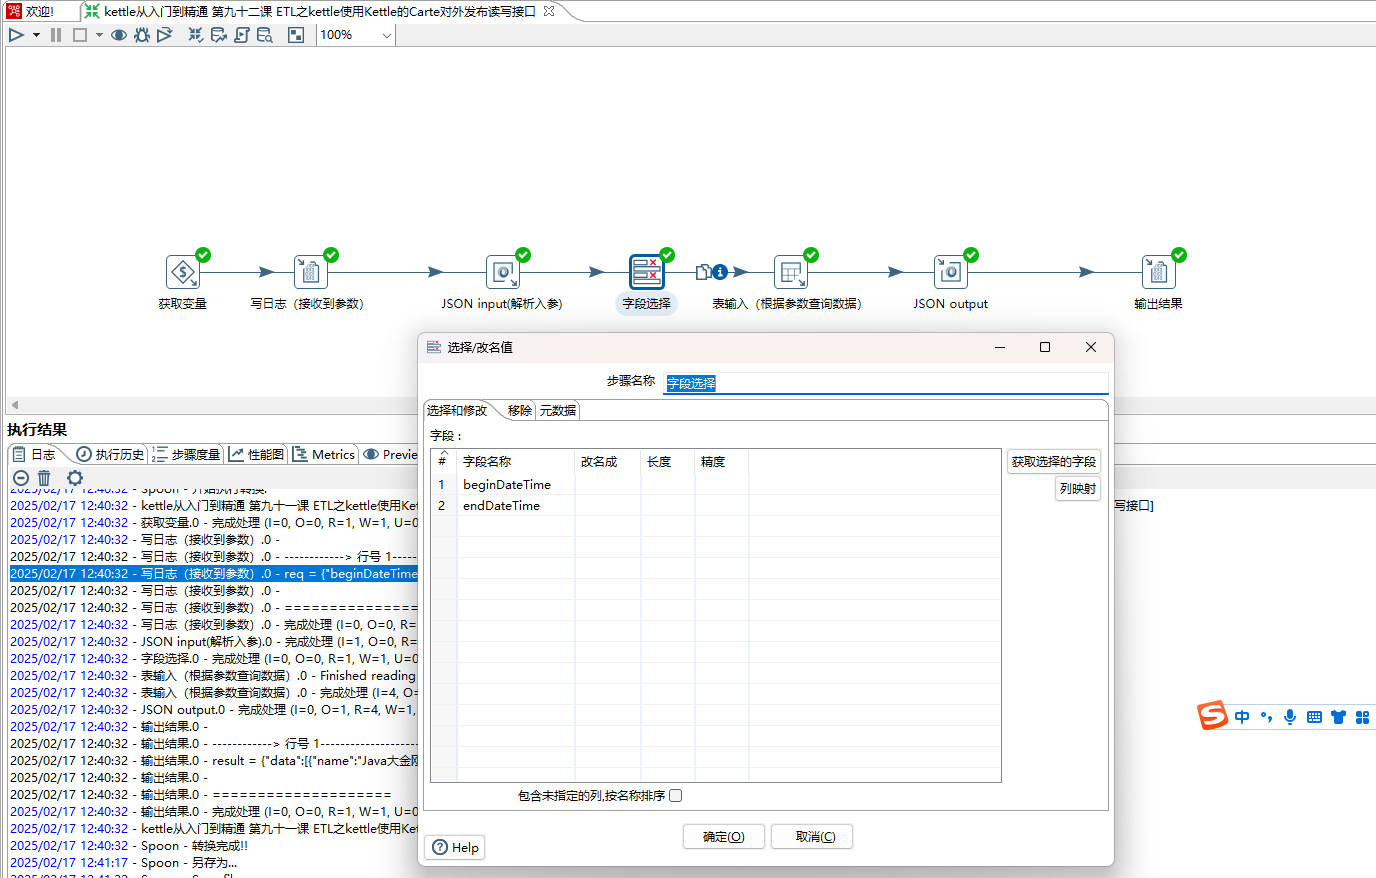Generate SQL script icon in toolbar
Viewport: 1376px width, 878px height.
pyautogui.click(x=242, y=35)
